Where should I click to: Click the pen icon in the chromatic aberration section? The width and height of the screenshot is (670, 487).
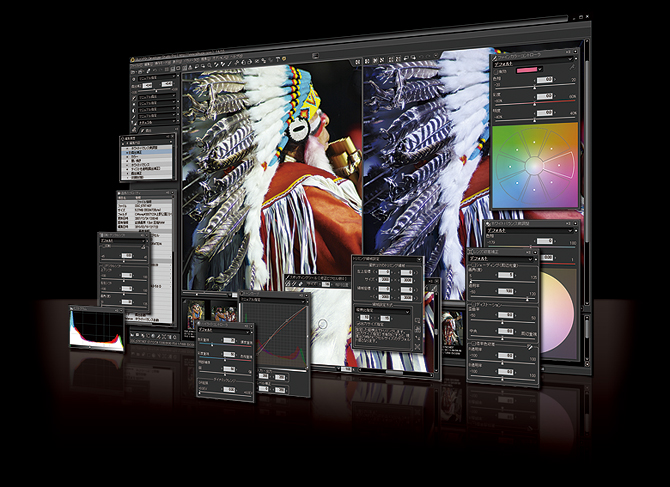530,347
